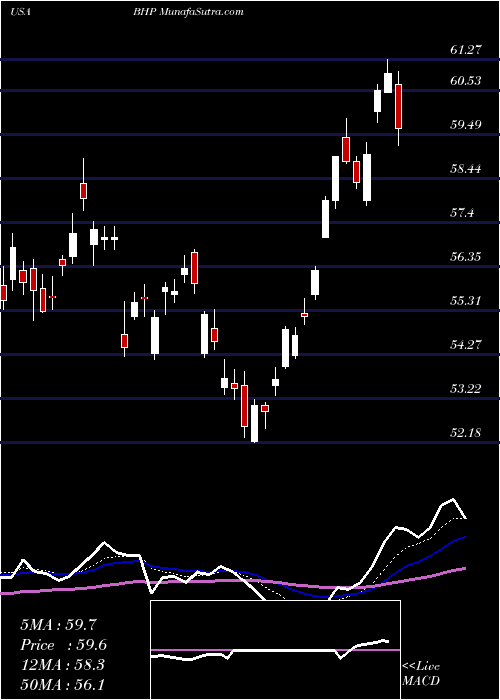Click the 53.22 price level label
This screenshot has width=500, height=700.
click(x=466, y=388)
